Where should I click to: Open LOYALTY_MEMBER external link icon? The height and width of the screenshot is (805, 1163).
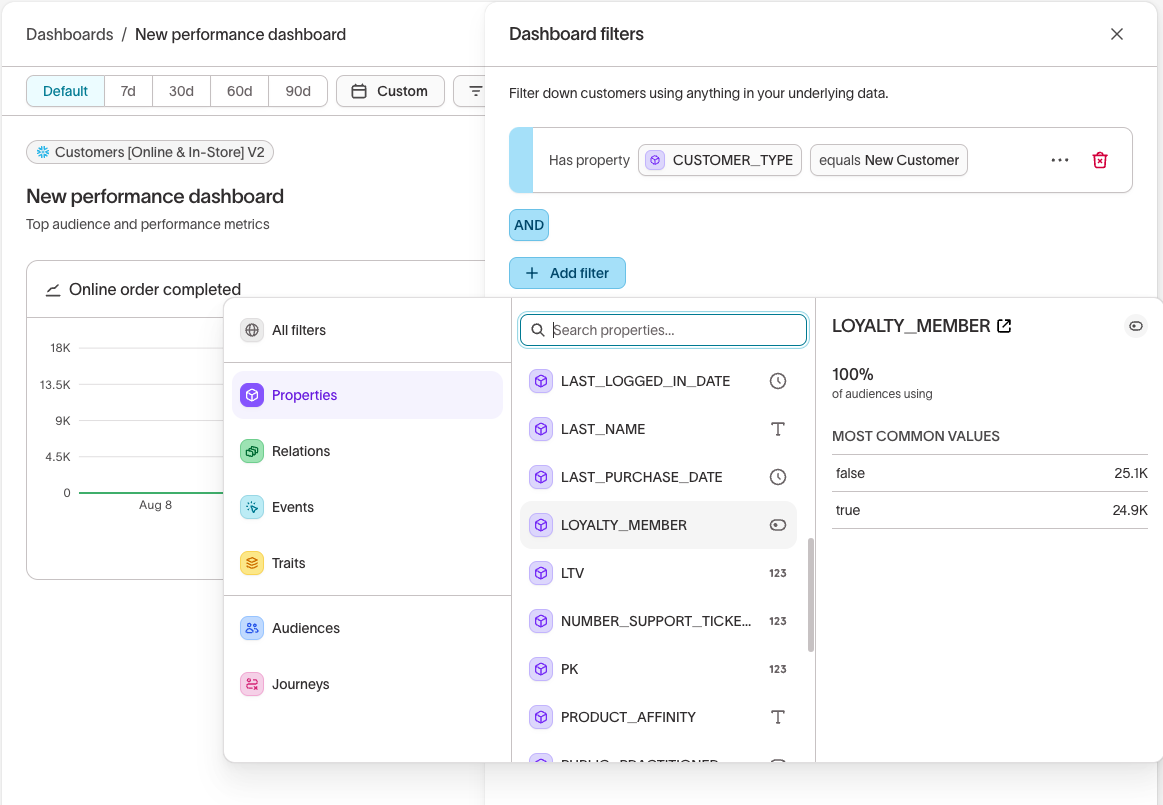1004,326
